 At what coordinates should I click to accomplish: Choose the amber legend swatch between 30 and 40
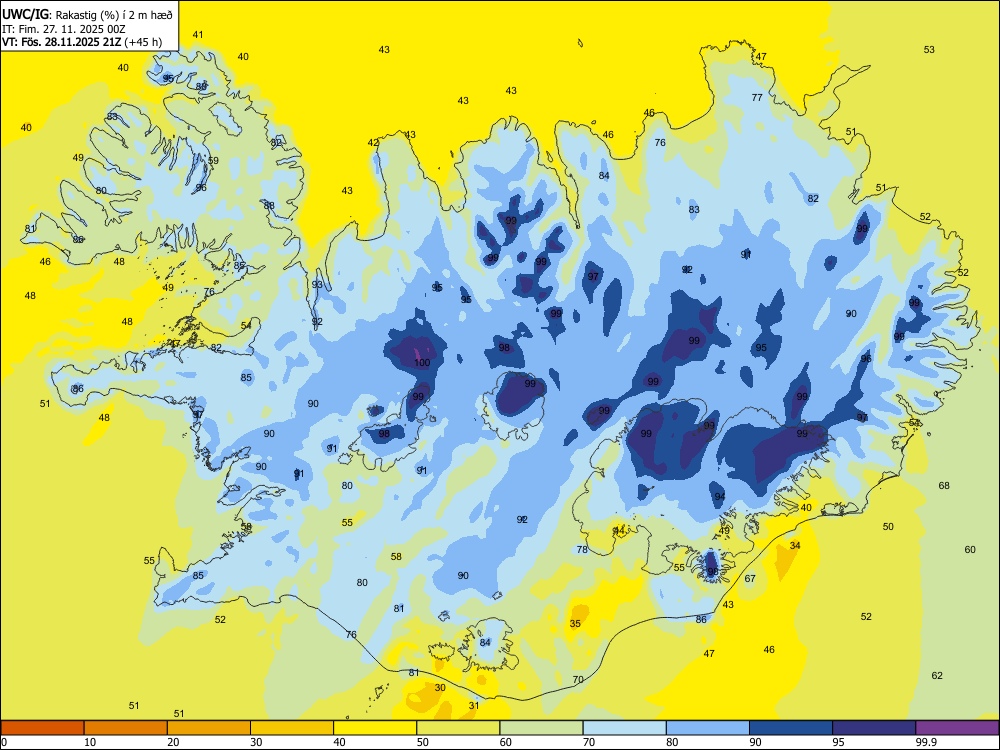[x=292, y=728]
